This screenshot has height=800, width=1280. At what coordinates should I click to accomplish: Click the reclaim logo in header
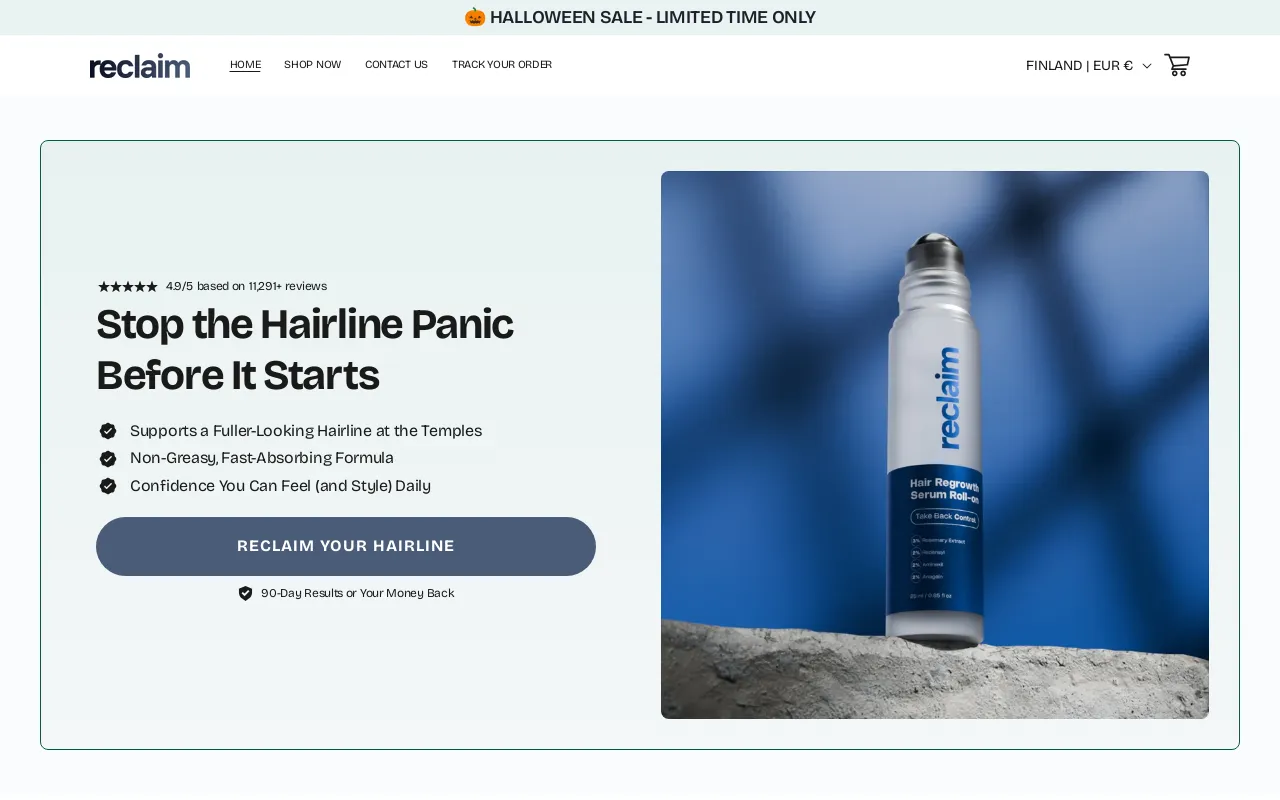(140, 66)
